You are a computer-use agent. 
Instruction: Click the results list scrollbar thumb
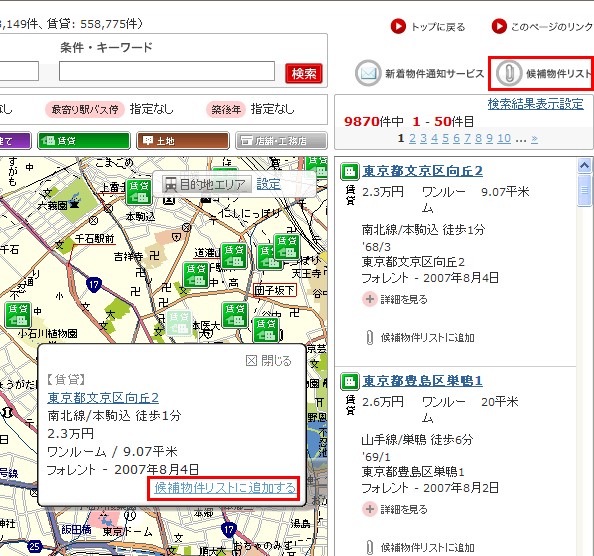point(584,191)
